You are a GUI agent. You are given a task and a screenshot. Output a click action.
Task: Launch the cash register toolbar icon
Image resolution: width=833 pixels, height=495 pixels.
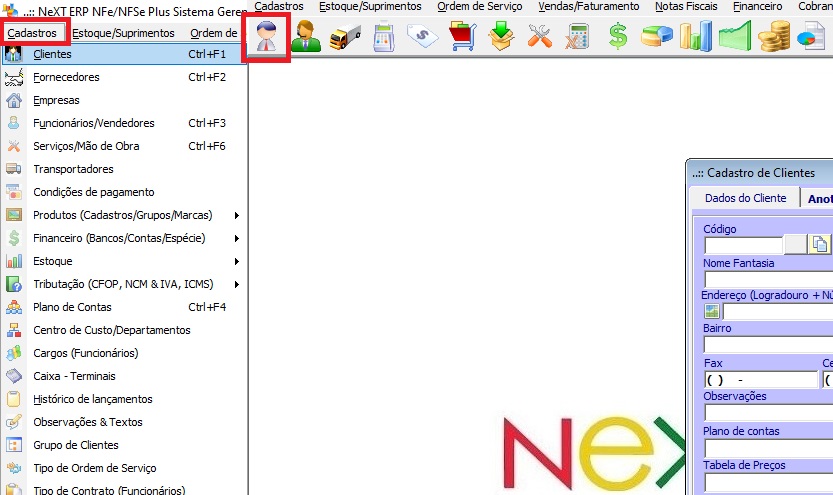point(384,37)
